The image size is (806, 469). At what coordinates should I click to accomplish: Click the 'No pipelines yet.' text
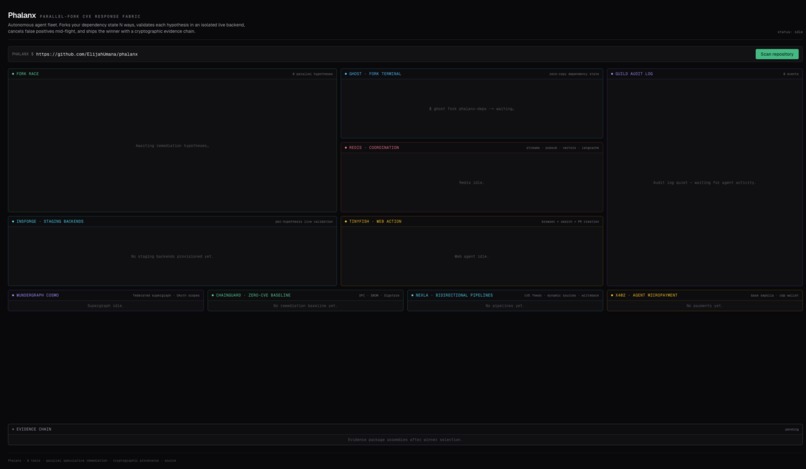coord(504,305)
